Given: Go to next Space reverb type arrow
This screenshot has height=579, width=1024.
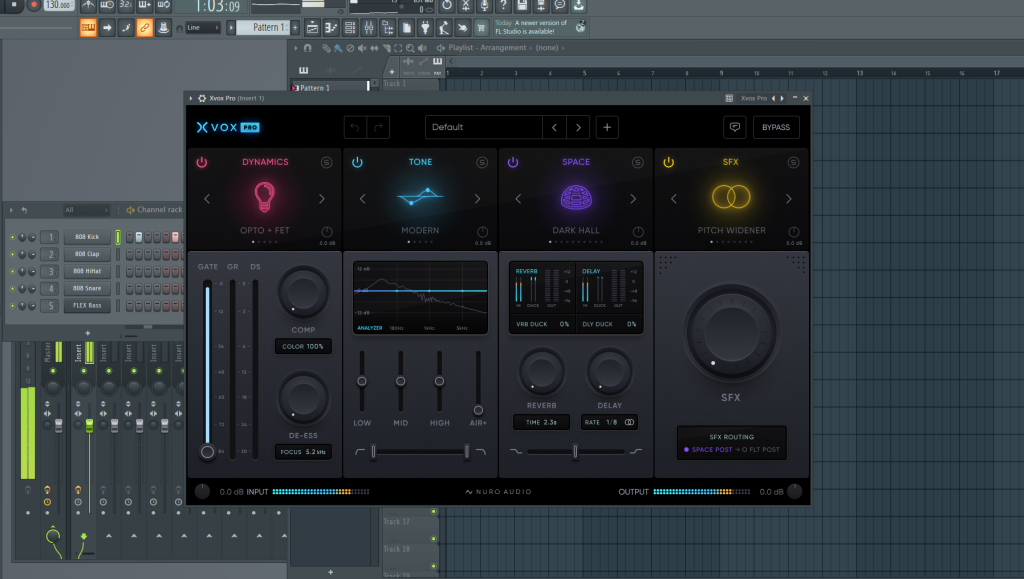Looking at the screenshot, I should pos(633,198).
